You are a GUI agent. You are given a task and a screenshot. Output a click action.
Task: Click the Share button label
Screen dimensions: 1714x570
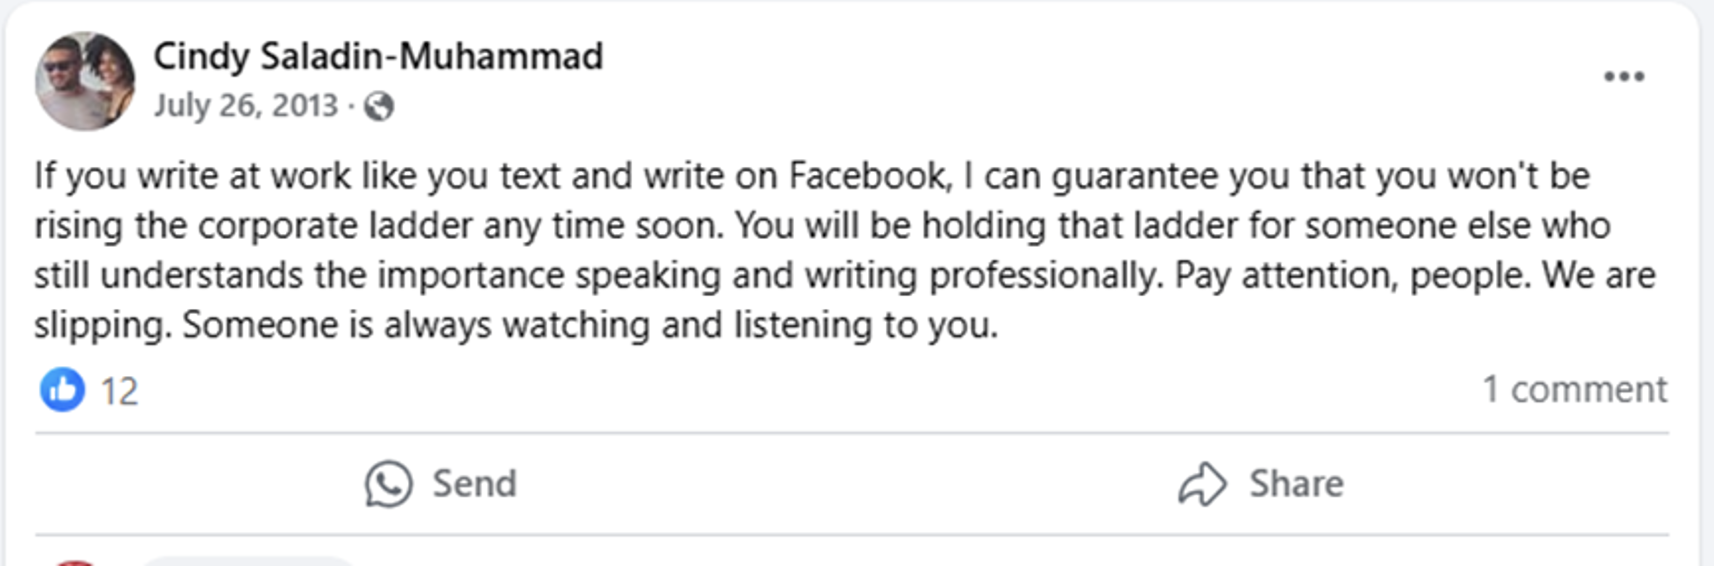(x=1296, y=484)
